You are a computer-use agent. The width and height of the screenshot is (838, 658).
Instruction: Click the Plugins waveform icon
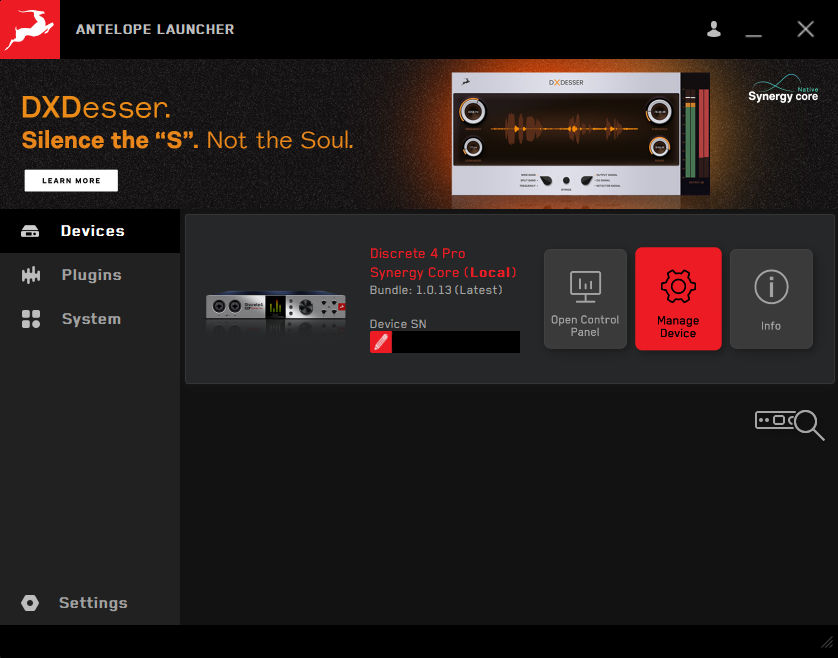click(31, 275)
